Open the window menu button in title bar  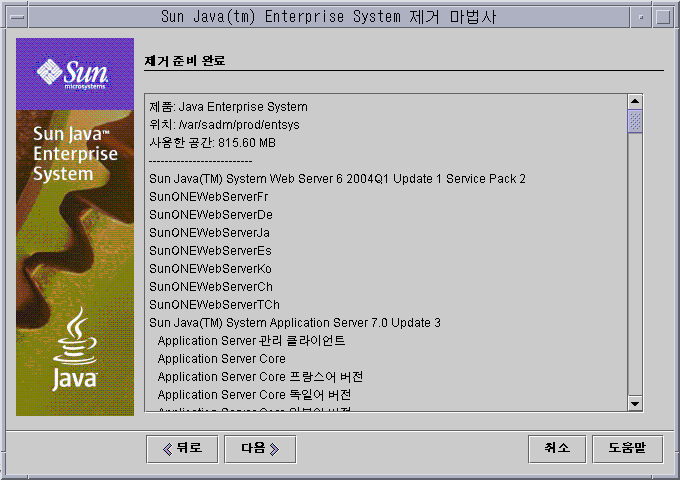[x=17, y=17]
